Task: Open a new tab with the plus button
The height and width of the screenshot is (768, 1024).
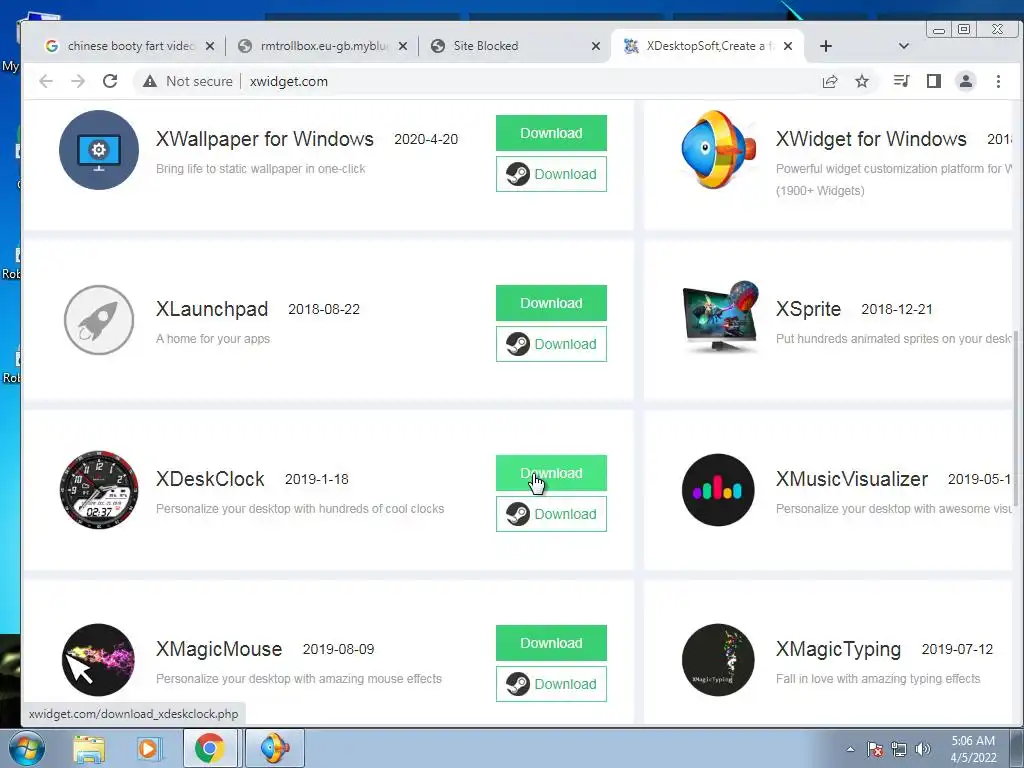Action: 825,46
